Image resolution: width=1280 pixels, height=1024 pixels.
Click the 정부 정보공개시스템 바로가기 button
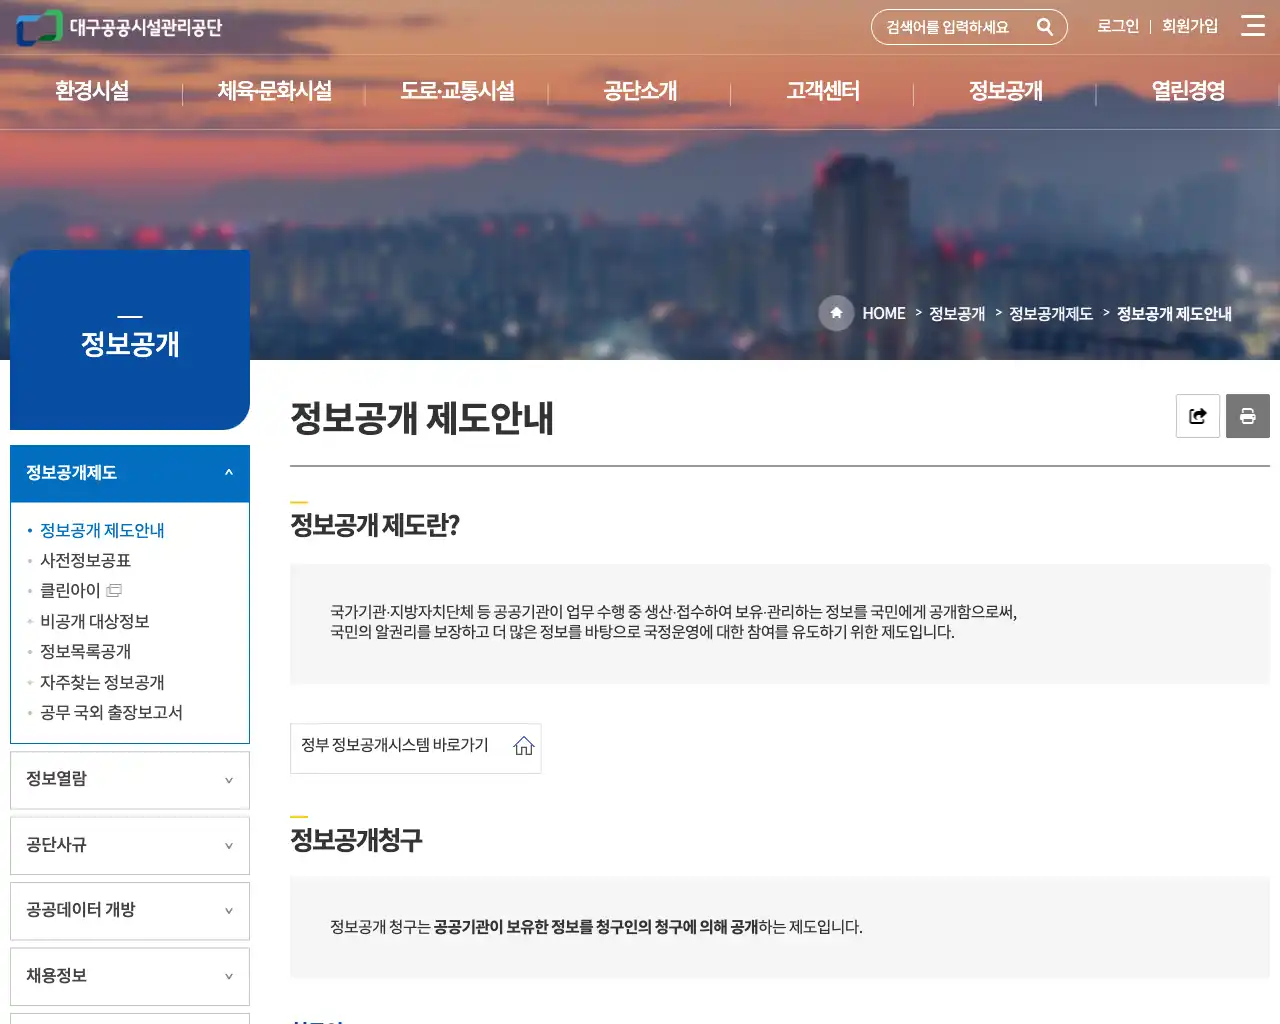point(415,748)
